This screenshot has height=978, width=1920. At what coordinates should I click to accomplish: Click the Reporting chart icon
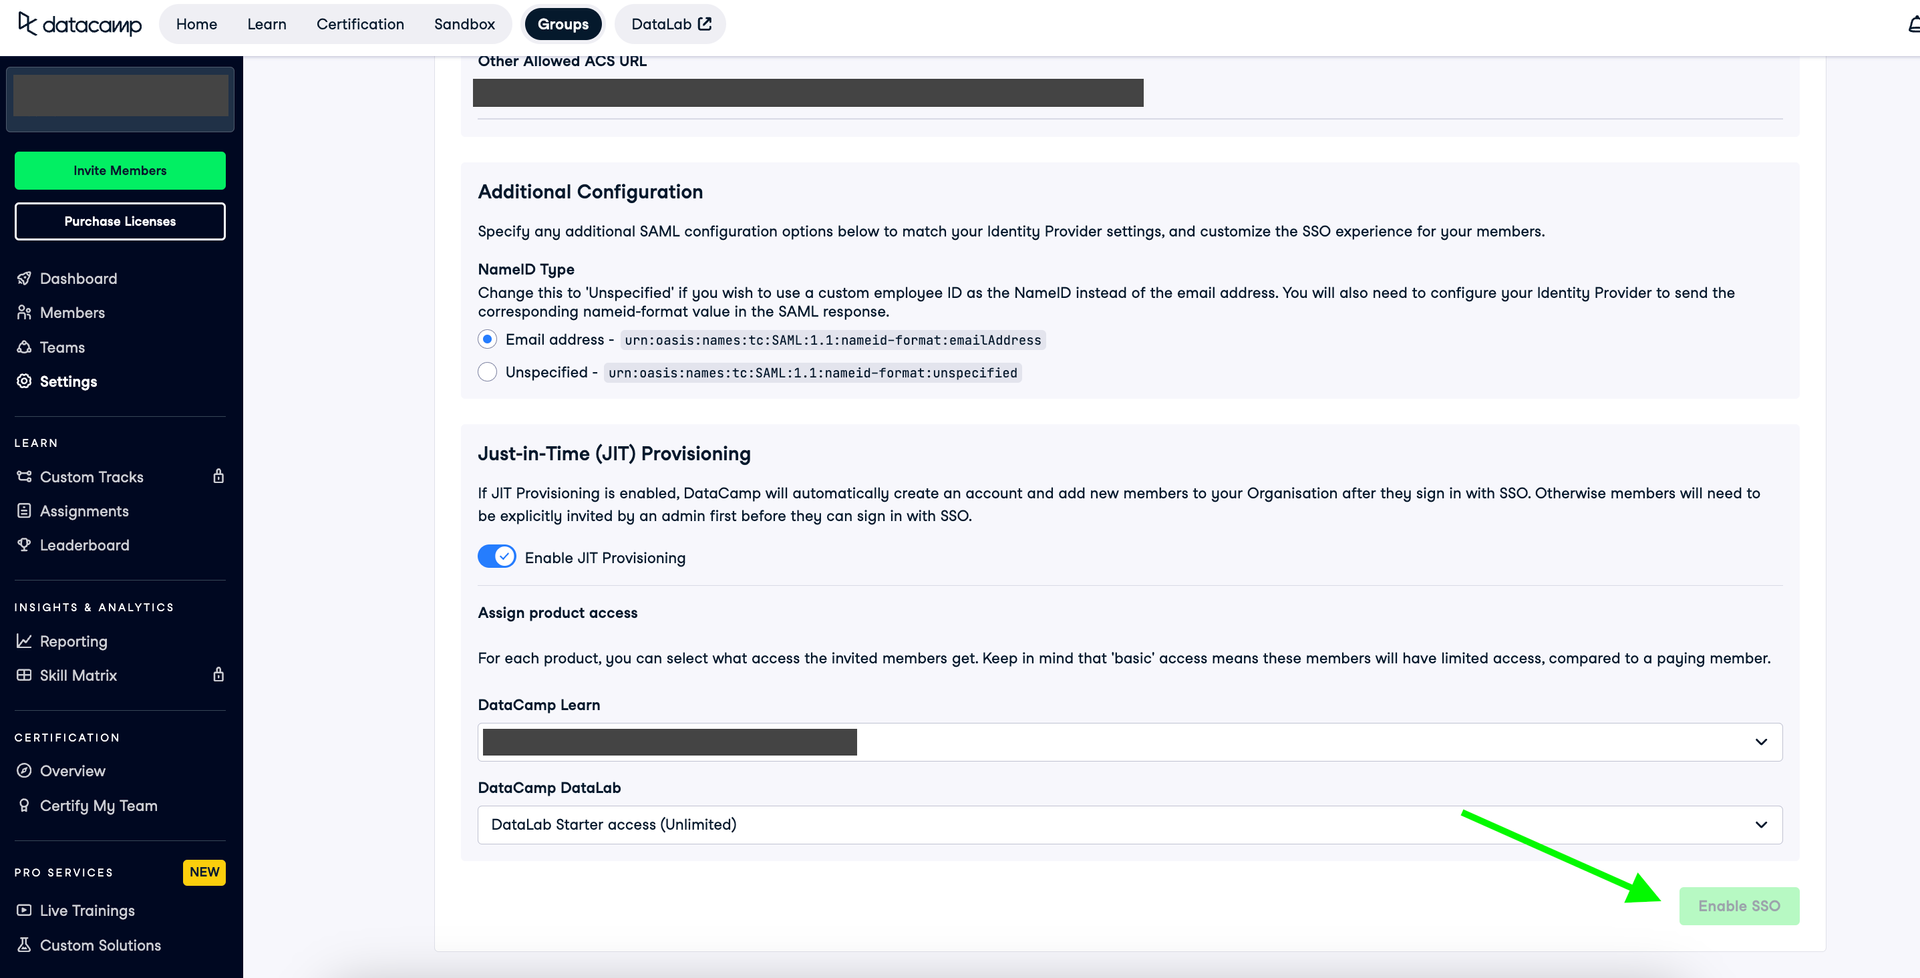pos(24,641)
